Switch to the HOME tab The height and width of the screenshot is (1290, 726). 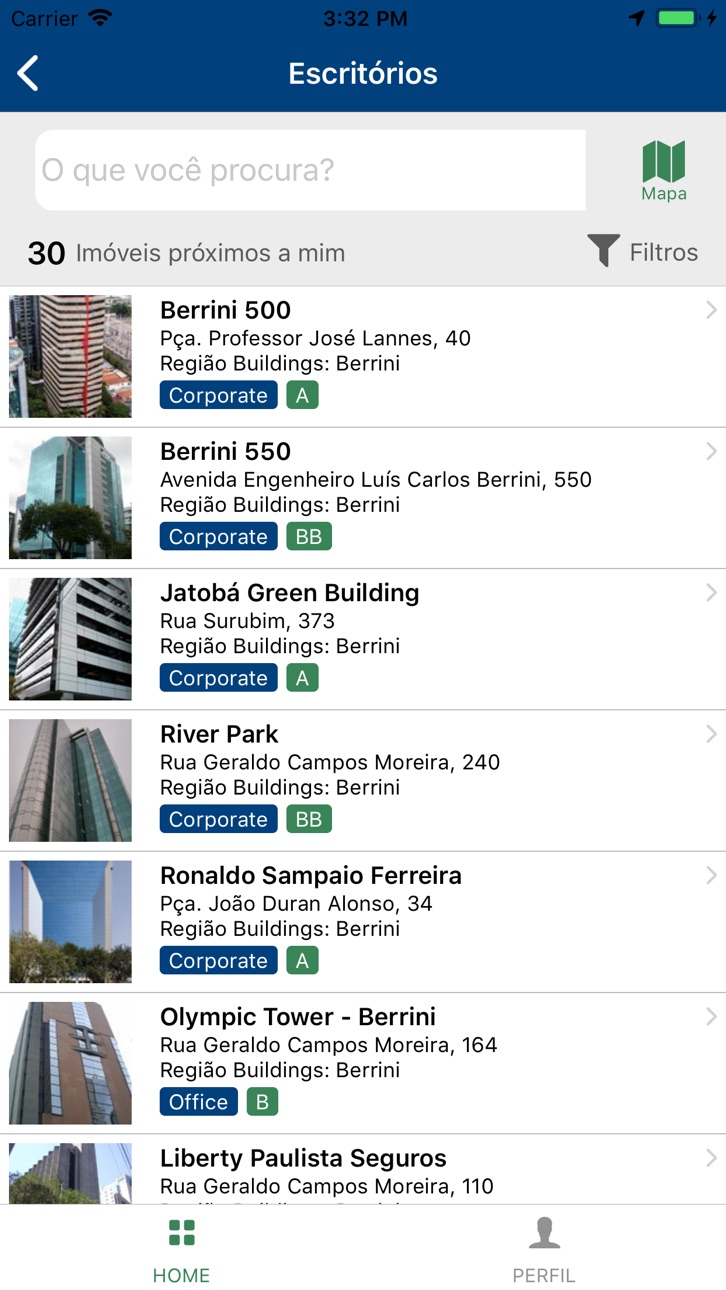pos(181,1247)
